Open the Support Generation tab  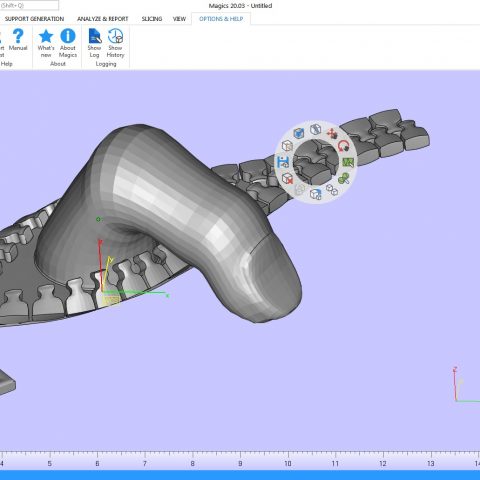click(x=34, y=19)
